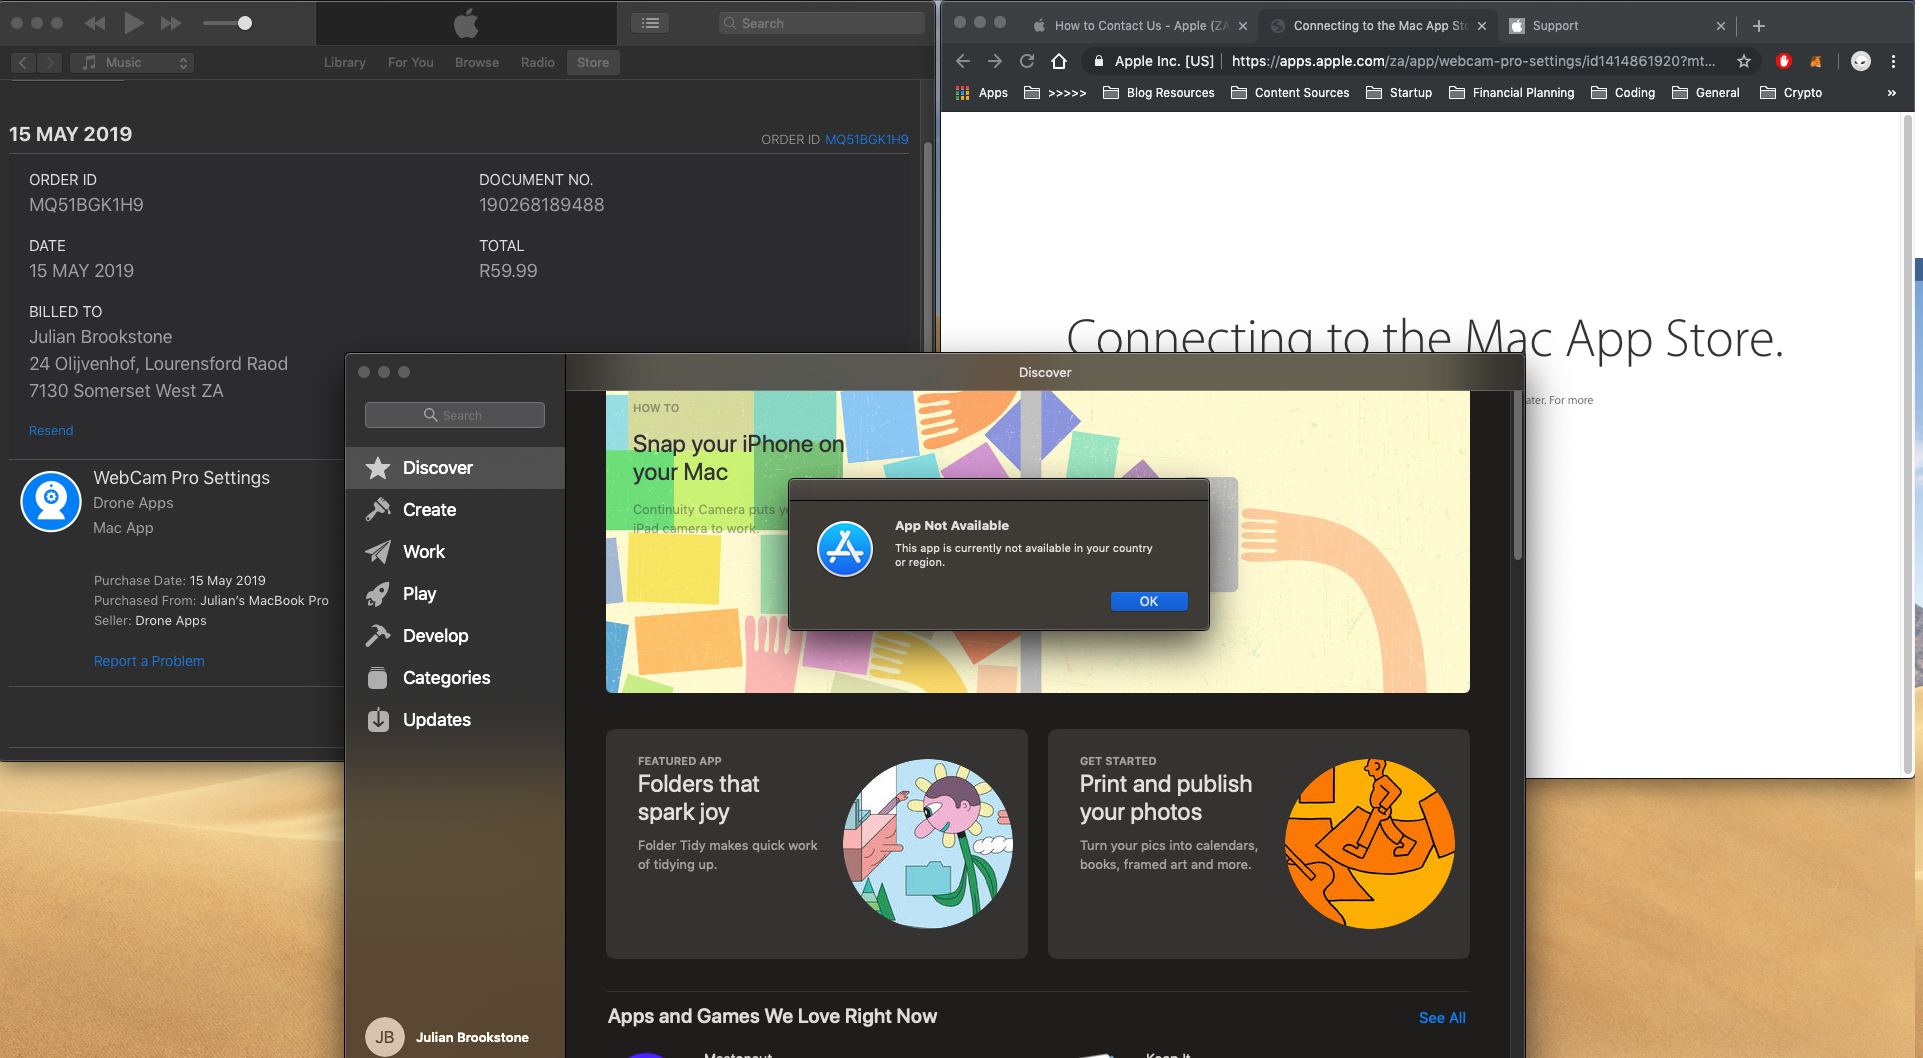Click Chrome forward arrow
1923x1058 pixels.
click(995, 61)
